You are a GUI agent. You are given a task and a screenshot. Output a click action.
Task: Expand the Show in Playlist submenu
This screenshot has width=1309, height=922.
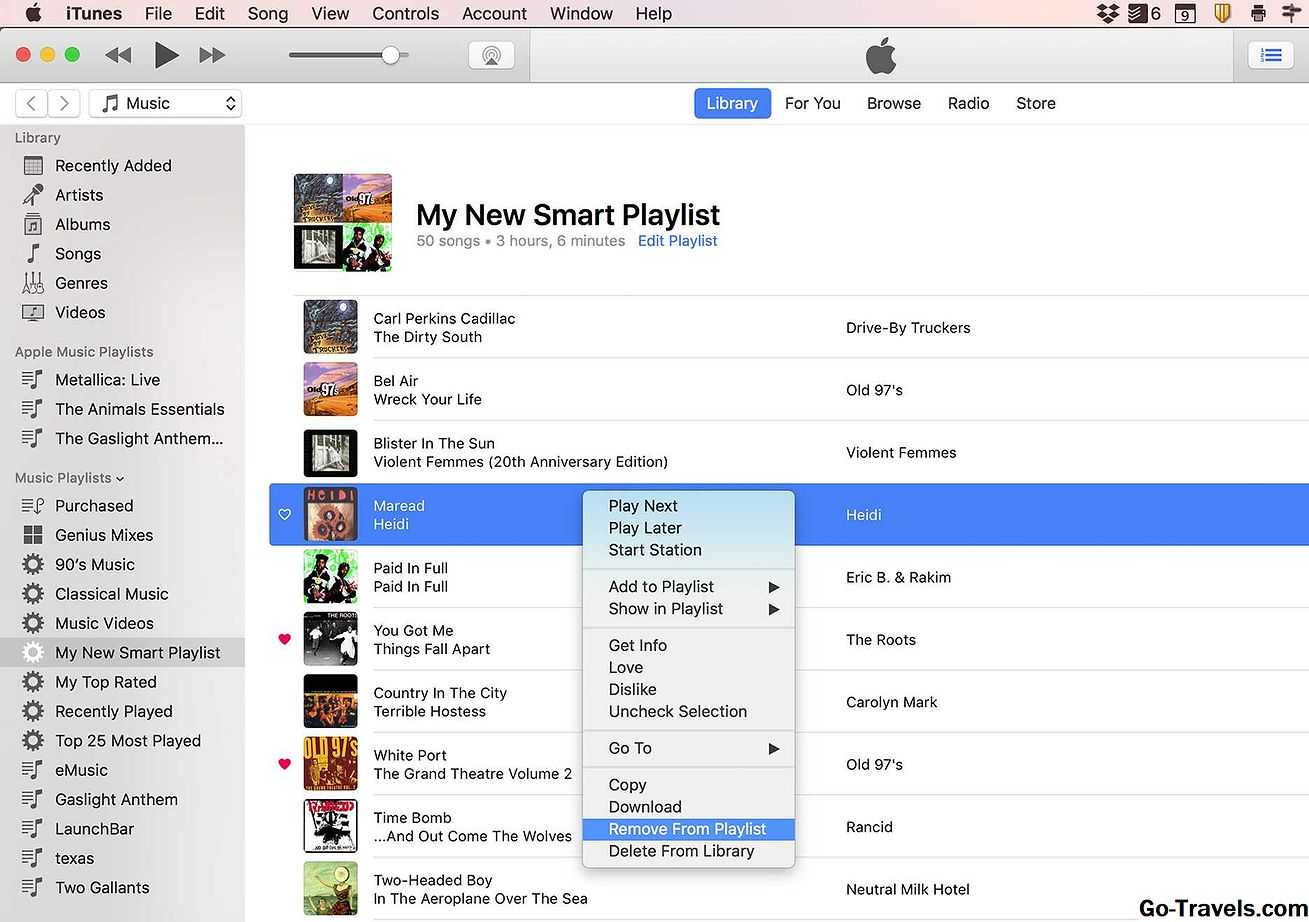point(688,609)
